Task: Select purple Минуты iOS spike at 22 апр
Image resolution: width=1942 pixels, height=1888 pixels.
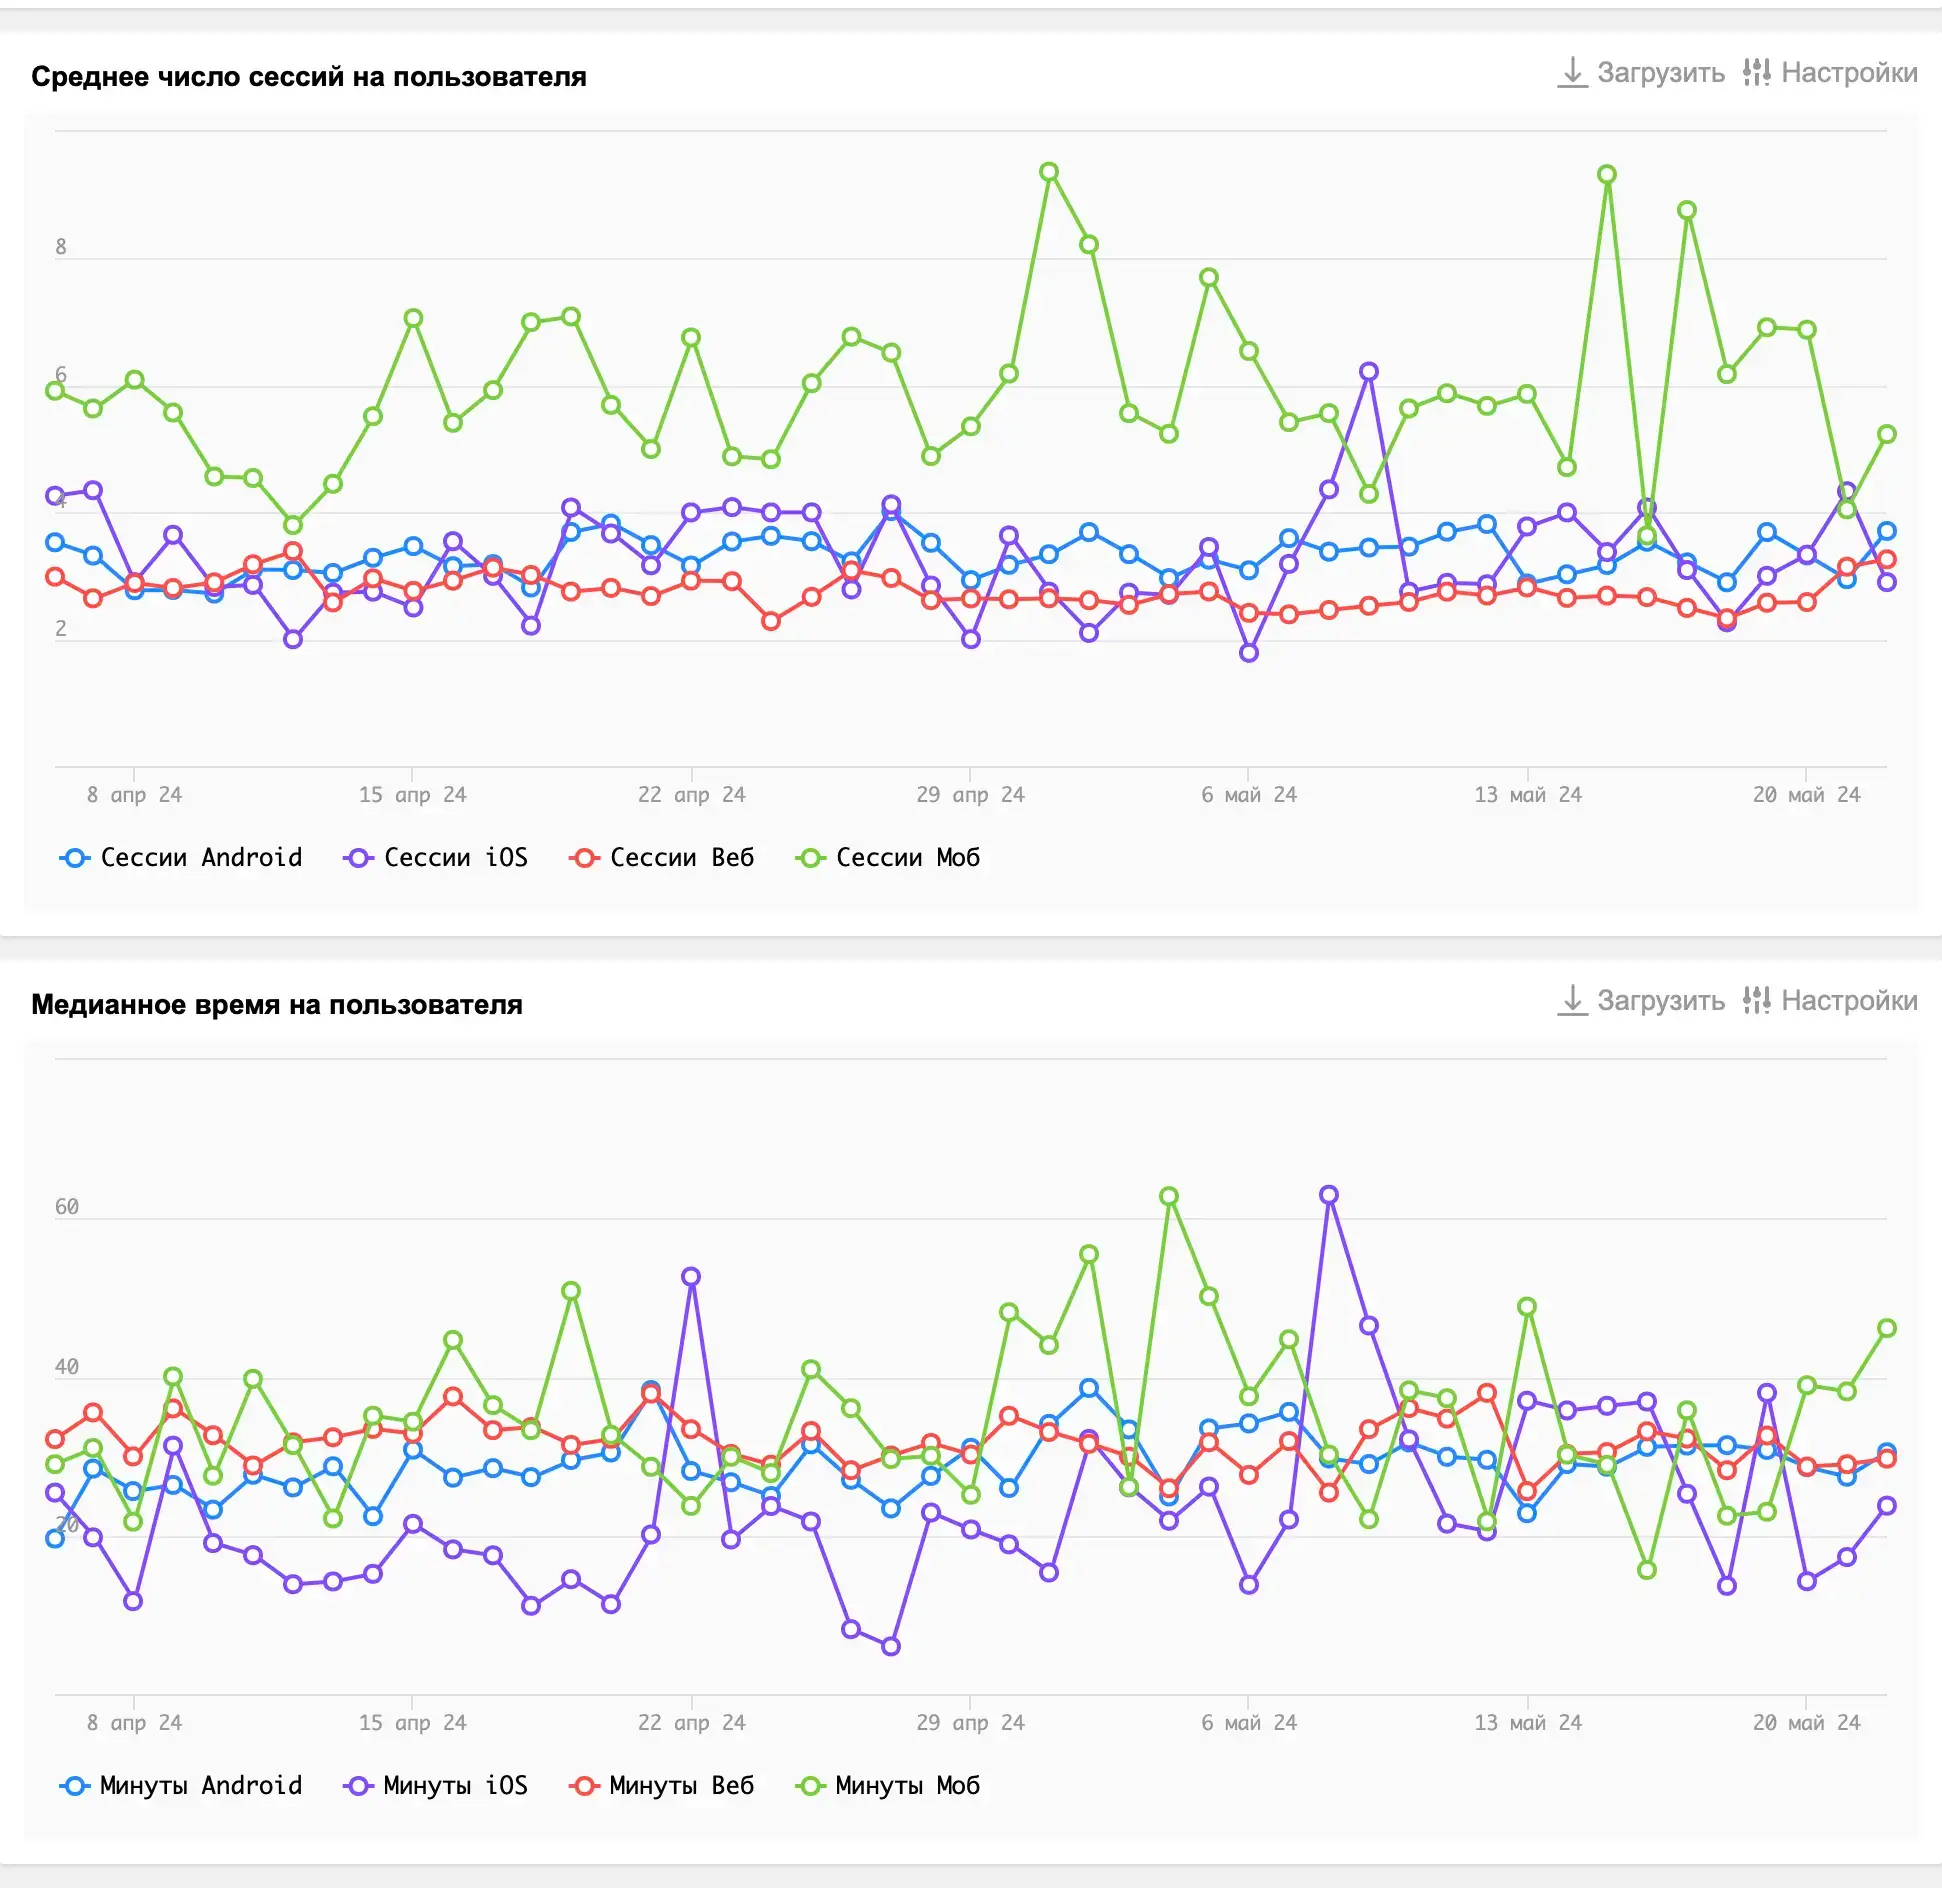Action: 691,1277
